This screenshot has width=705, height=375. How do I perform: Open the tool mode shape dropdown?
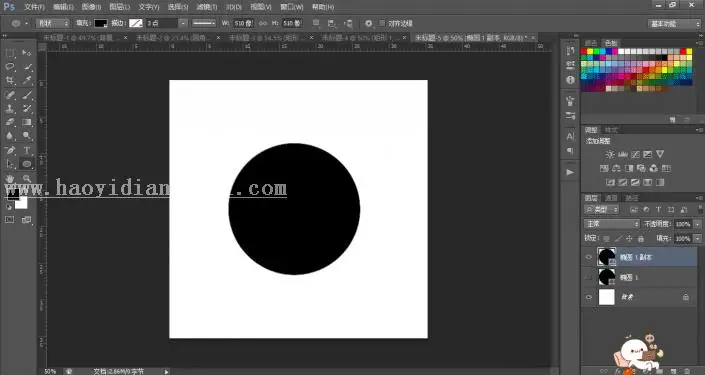tap(53, 23)
